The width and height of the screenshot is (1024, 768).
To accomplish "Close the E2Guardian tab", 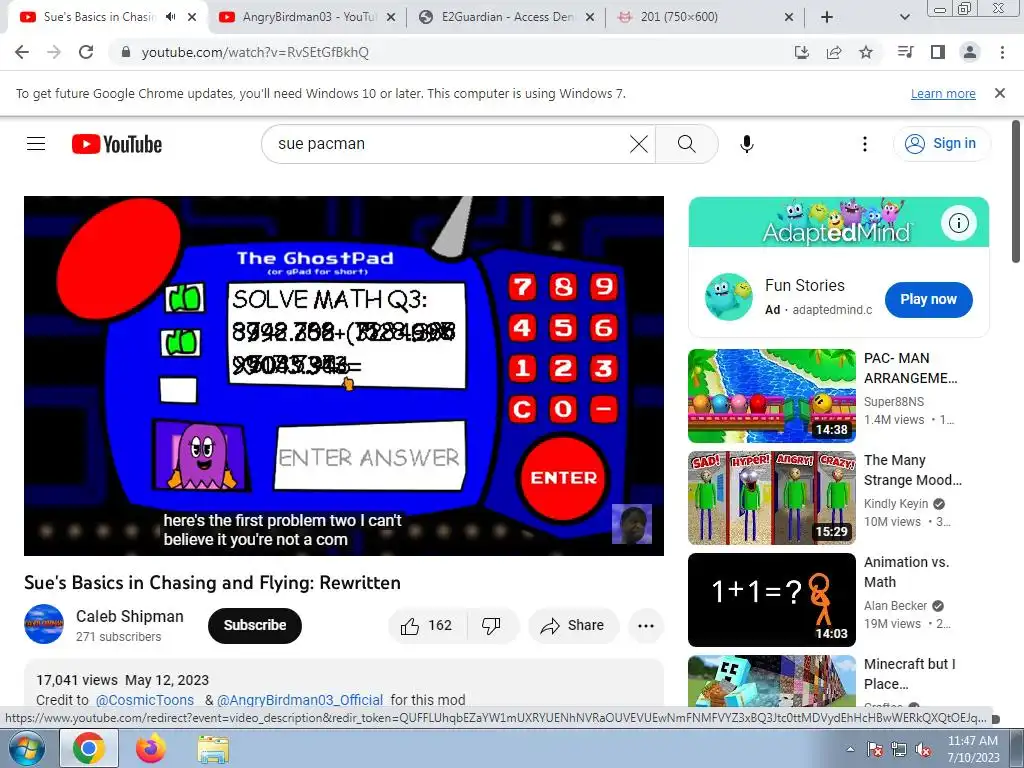I will pos(590,17).
